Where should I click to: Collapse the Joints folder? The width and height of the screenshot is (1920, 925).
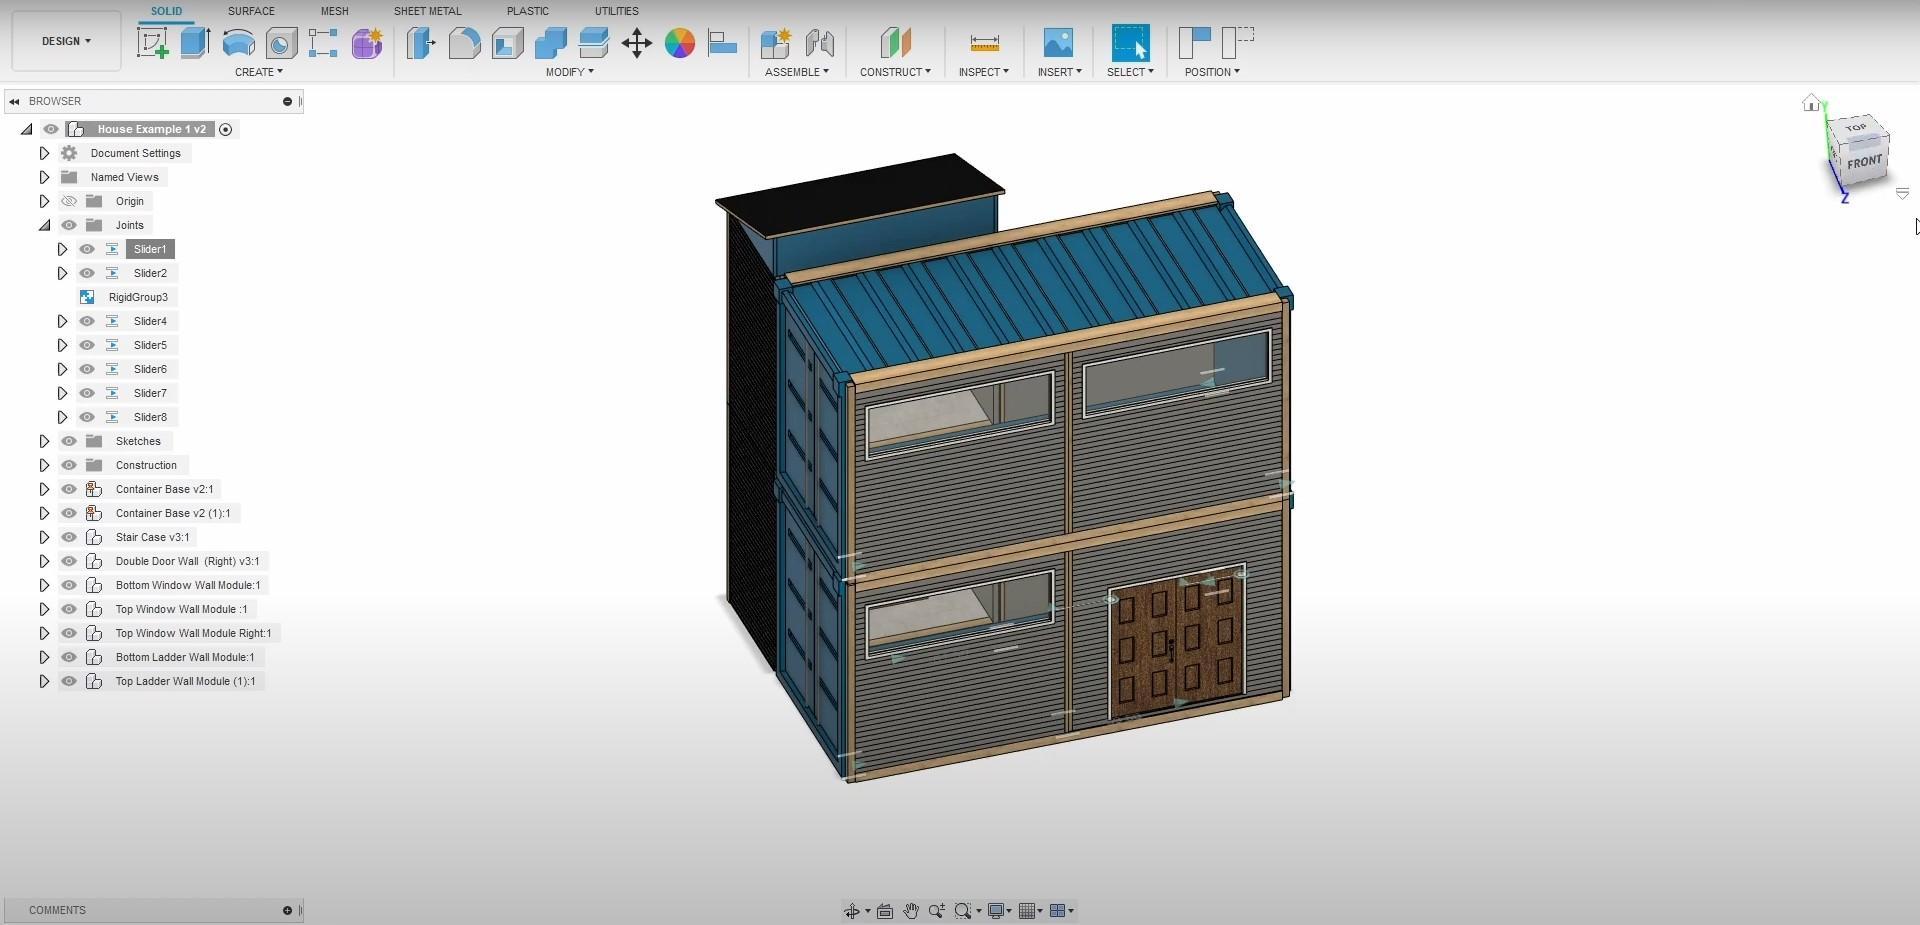click(44, 225)
